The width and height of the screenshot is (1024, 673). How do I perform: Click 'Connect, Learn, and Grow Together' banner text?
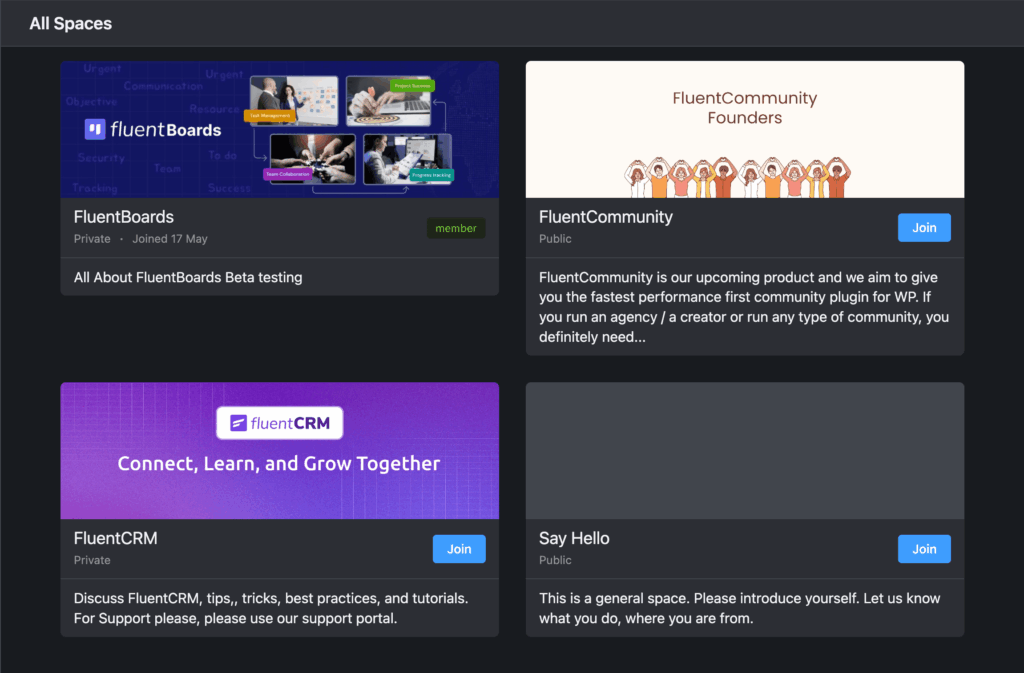tap(279, 463)
